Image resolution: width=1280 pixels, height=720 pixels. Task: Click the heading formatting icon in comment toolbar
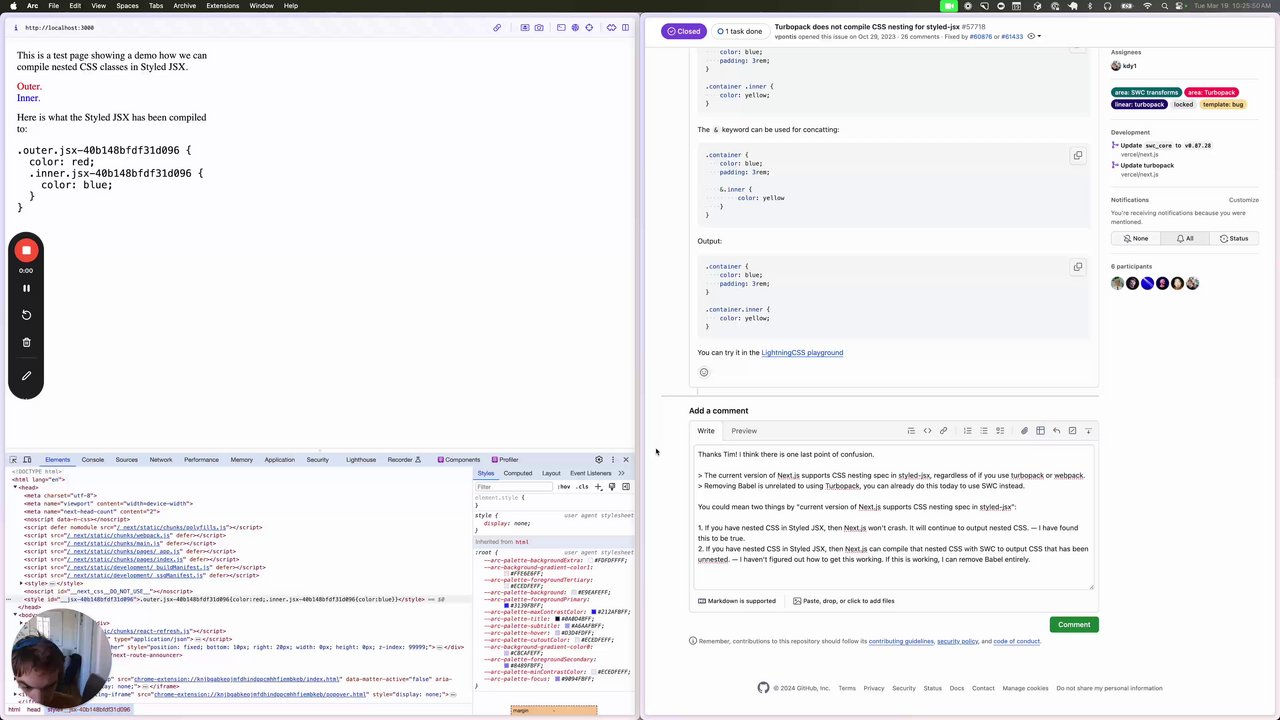click(911, 431)
